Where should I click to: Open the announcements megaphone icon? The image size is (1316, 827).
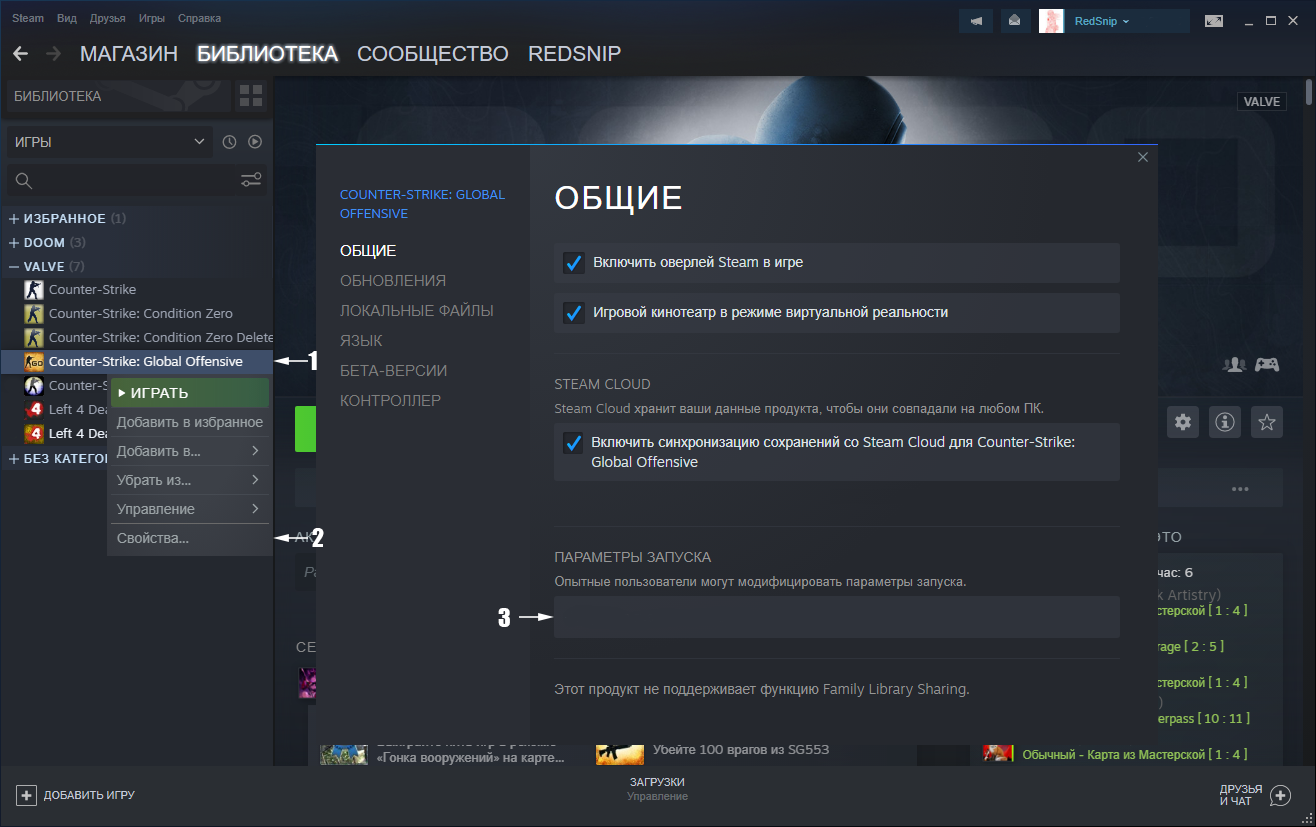976,20
